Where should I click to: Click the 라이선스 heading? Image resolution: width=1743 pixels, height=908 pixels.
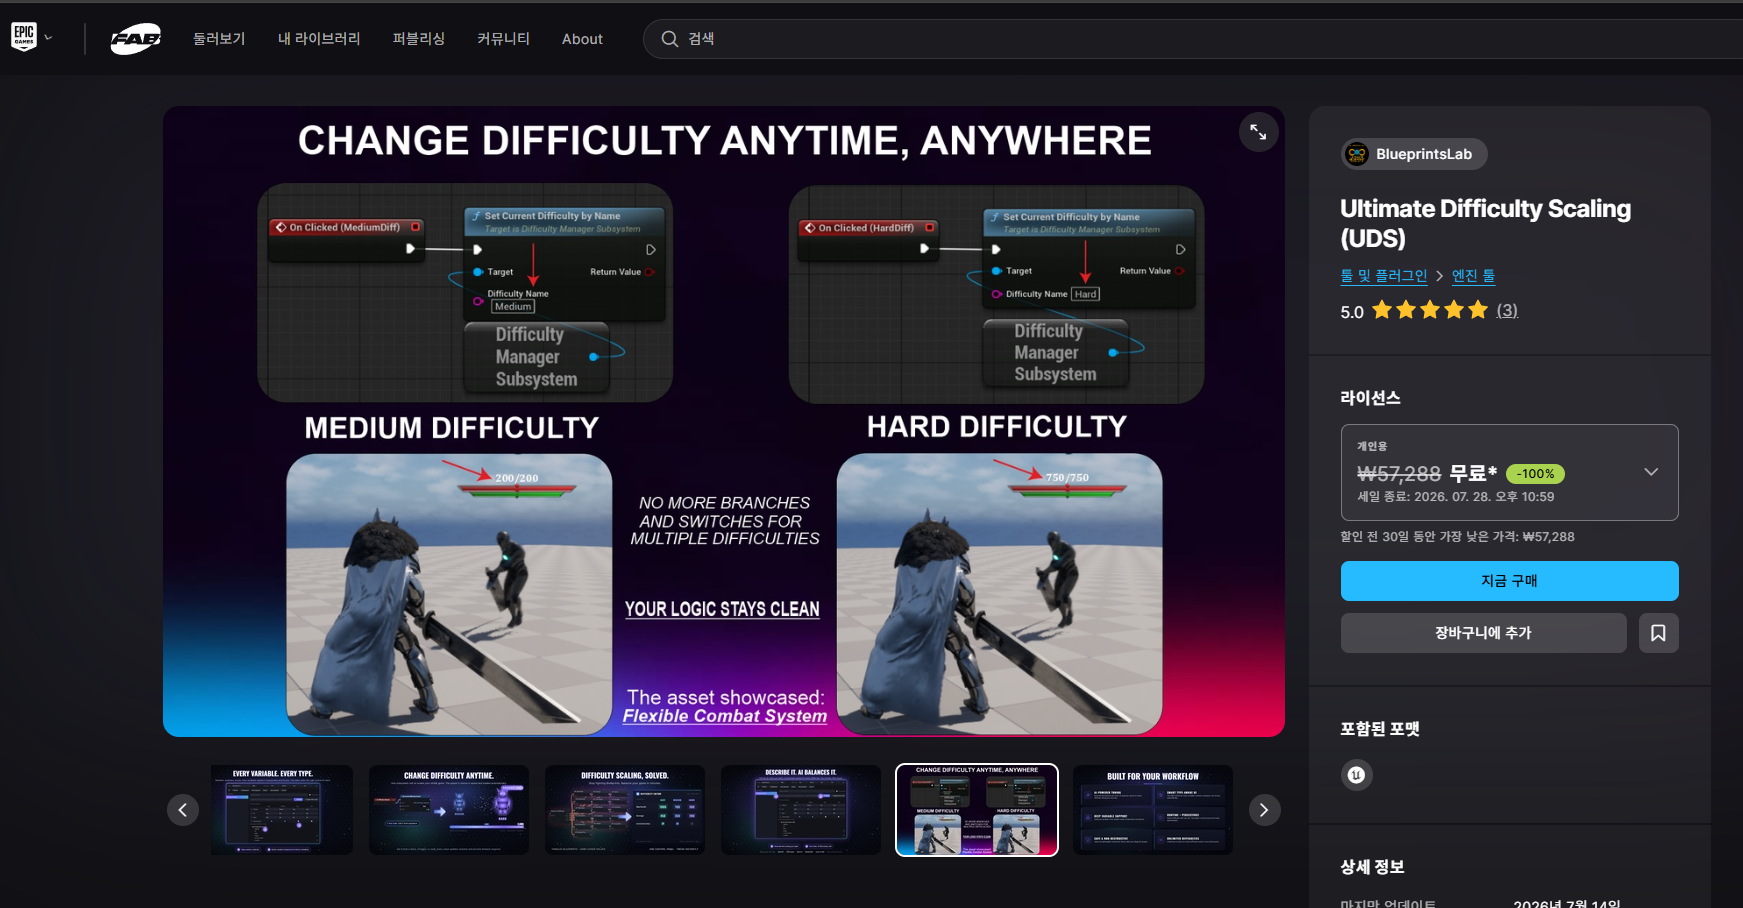tap(1371, 398)
